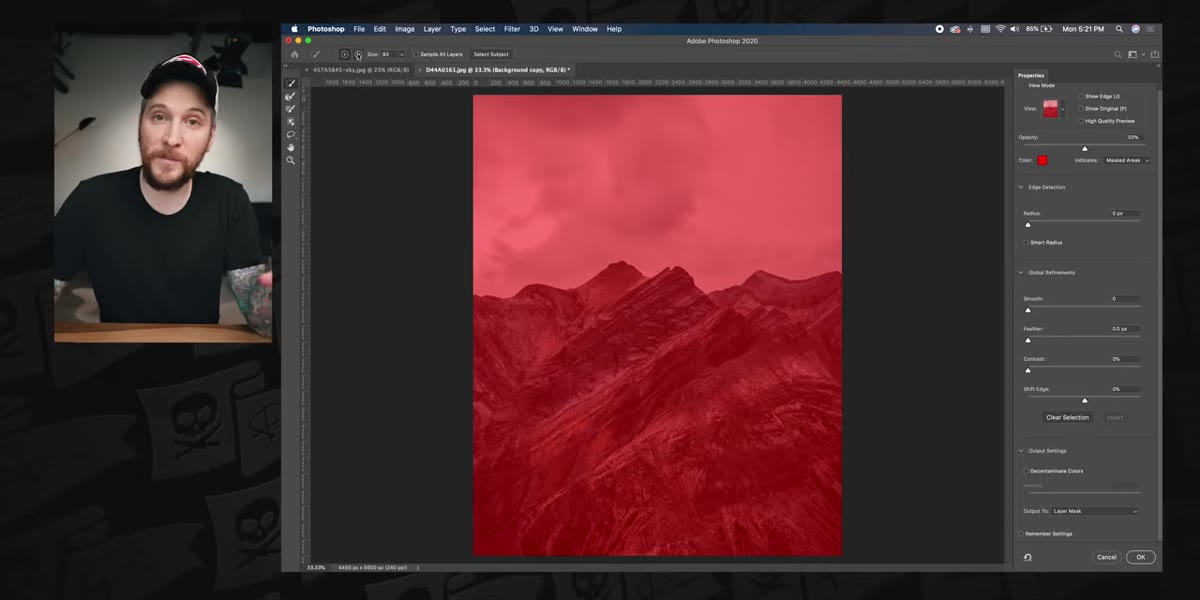This screenshot has width=1200, height=600.
Task: Close the D44A0161.jpg document tab
Action: tap(419, 70)
